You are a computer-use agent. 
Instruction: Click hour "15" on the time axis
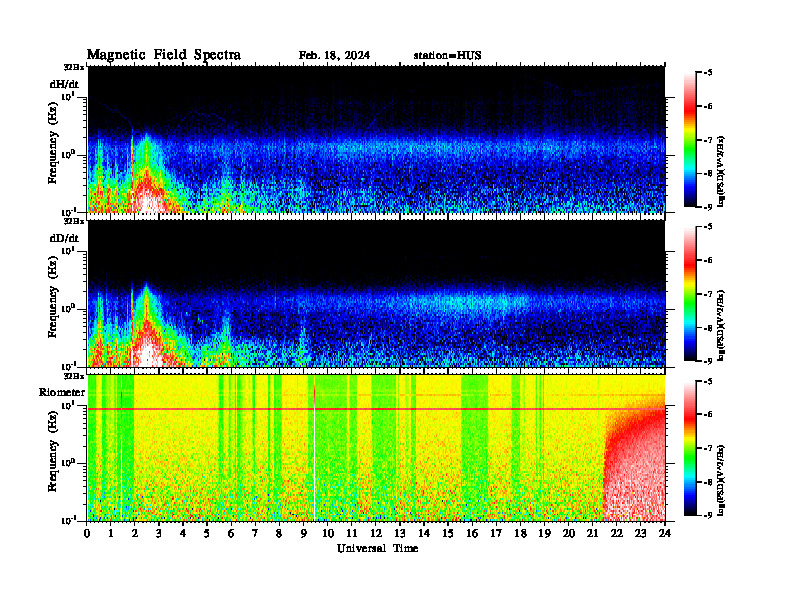coord(448,533)
